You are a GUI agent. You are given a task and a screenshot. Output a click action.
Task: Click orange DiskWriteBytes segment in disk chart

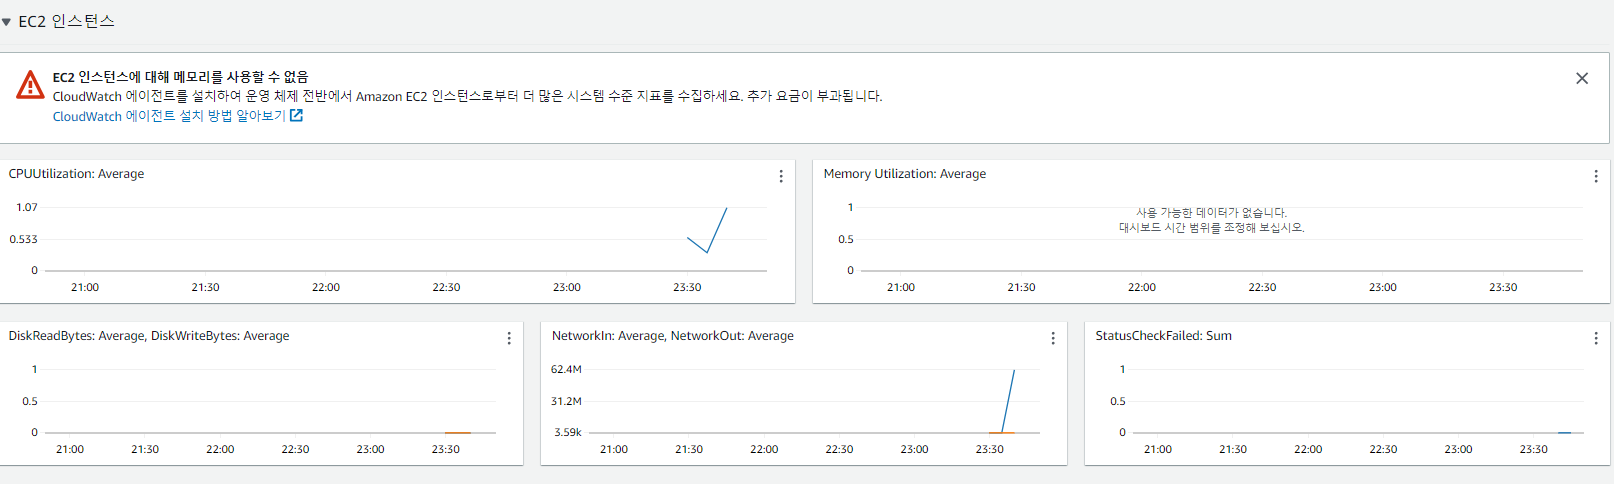[457, 432]
